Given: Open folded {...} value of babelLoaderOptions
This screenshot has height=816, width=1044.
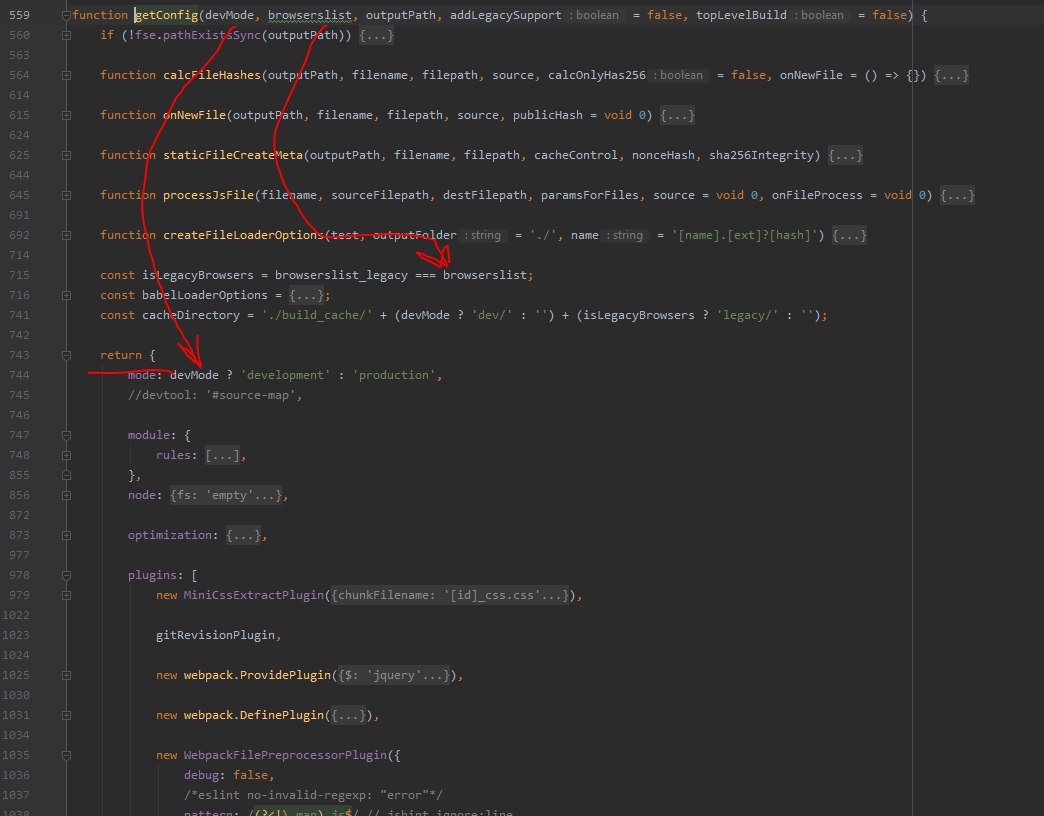Looking at the screenshot, I should [306, 295].
